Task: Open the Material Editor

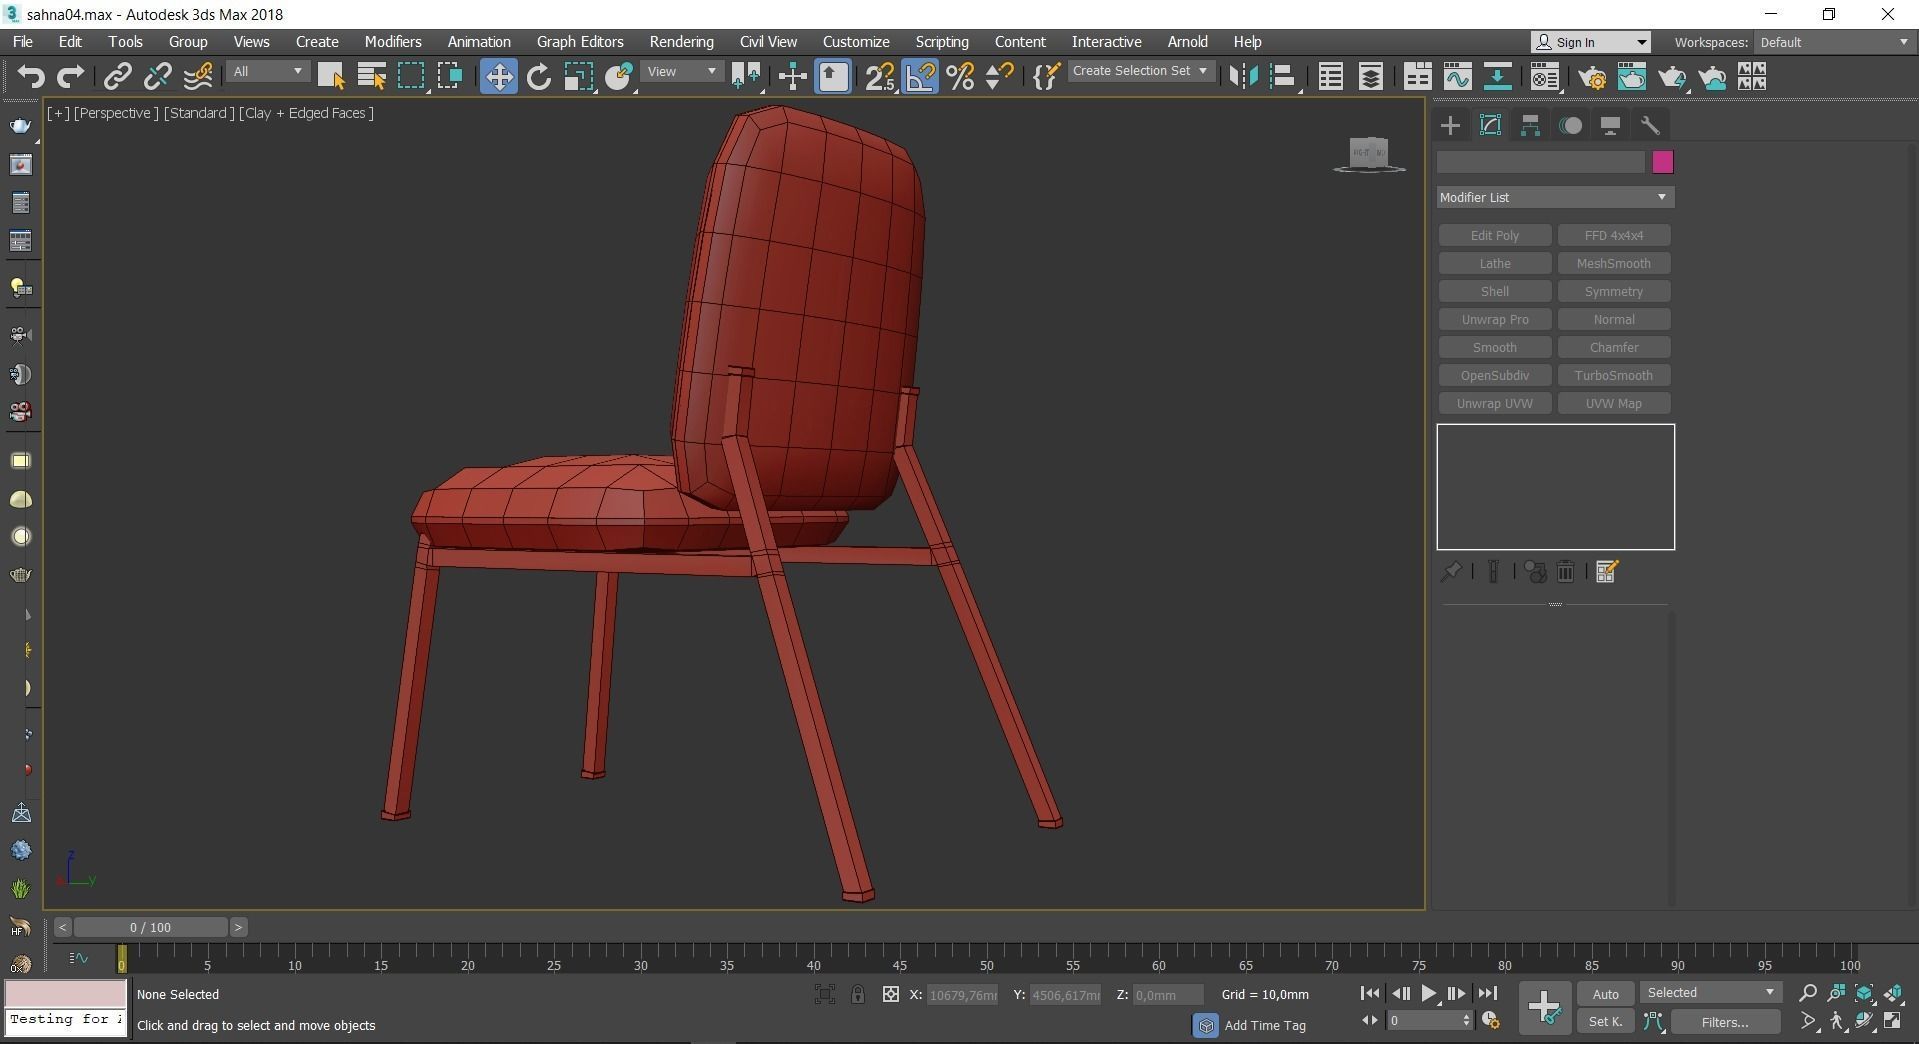Action: (1545, 77)
